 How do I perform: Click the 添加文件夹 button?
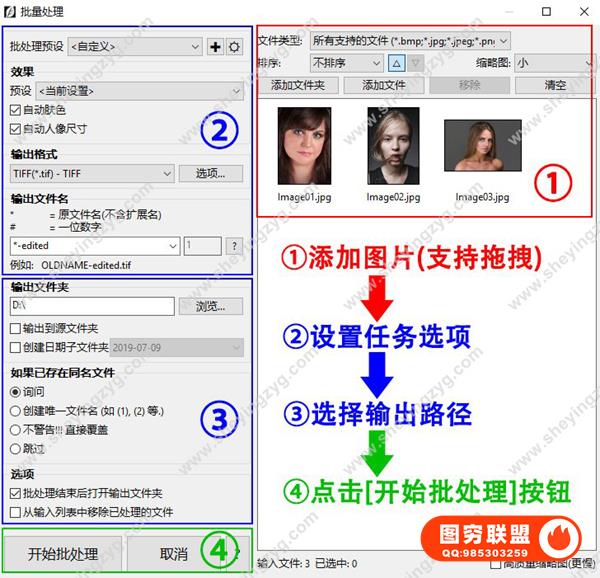click(x=298, y=85)
